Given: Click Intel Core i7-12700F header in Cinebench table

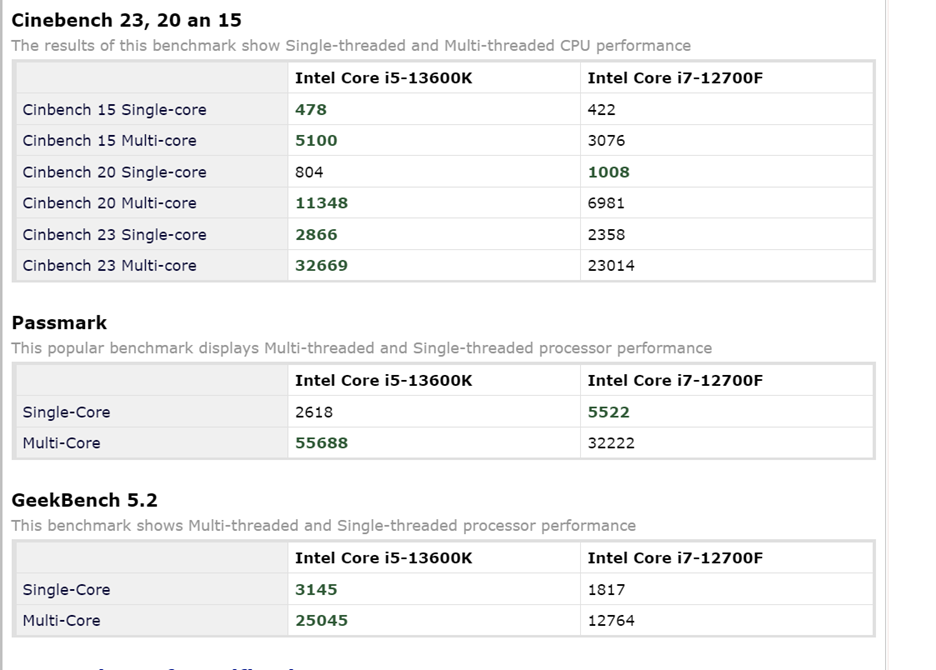Looking at the screenshot, I should pos(675,78).
